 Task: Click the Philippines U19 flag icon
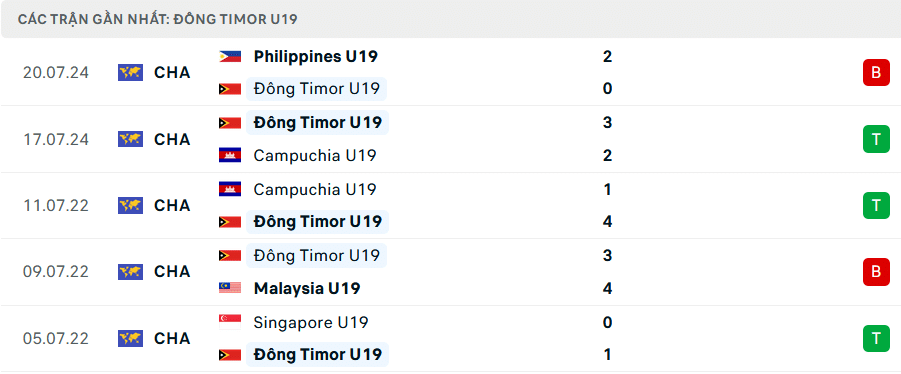[230, 56]
